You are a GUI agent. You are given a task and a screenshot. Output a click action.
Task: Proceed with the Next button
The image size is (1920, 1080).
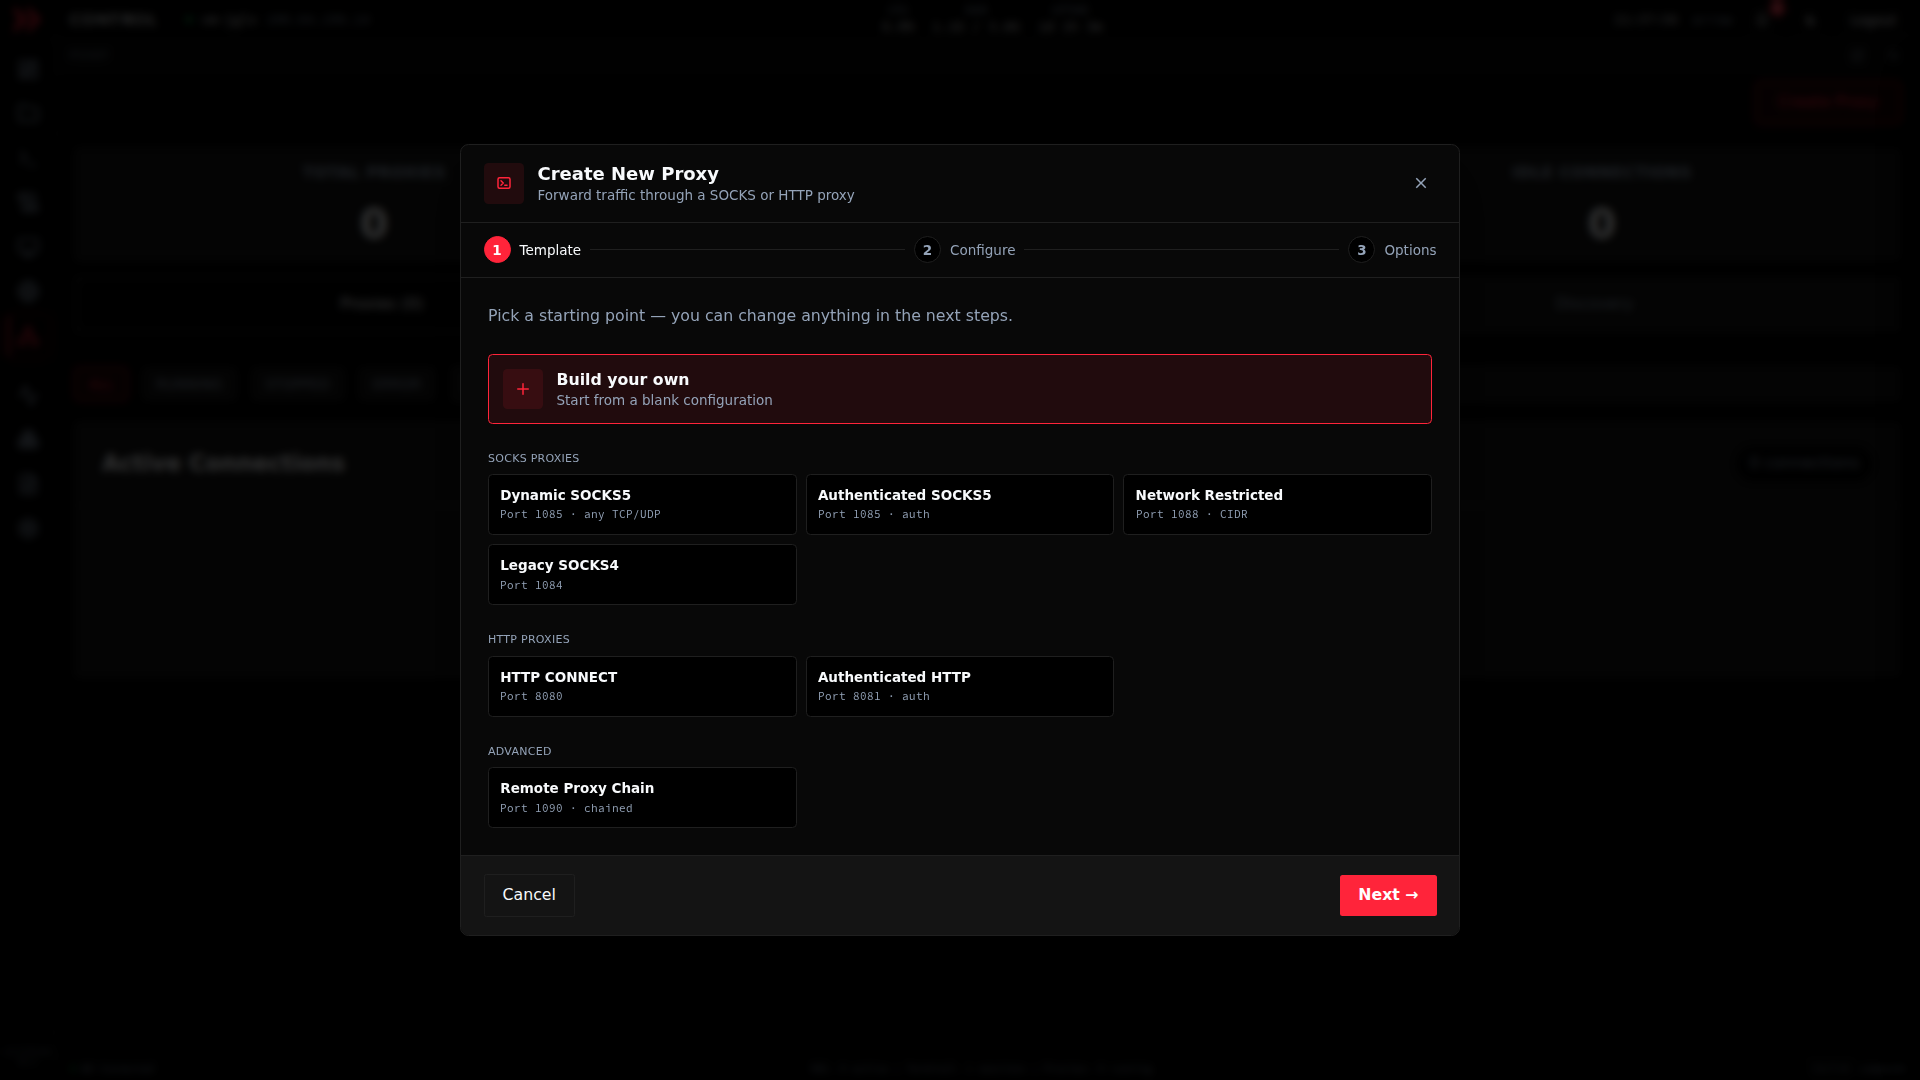pyautogui.click(x=1388, y=895)
